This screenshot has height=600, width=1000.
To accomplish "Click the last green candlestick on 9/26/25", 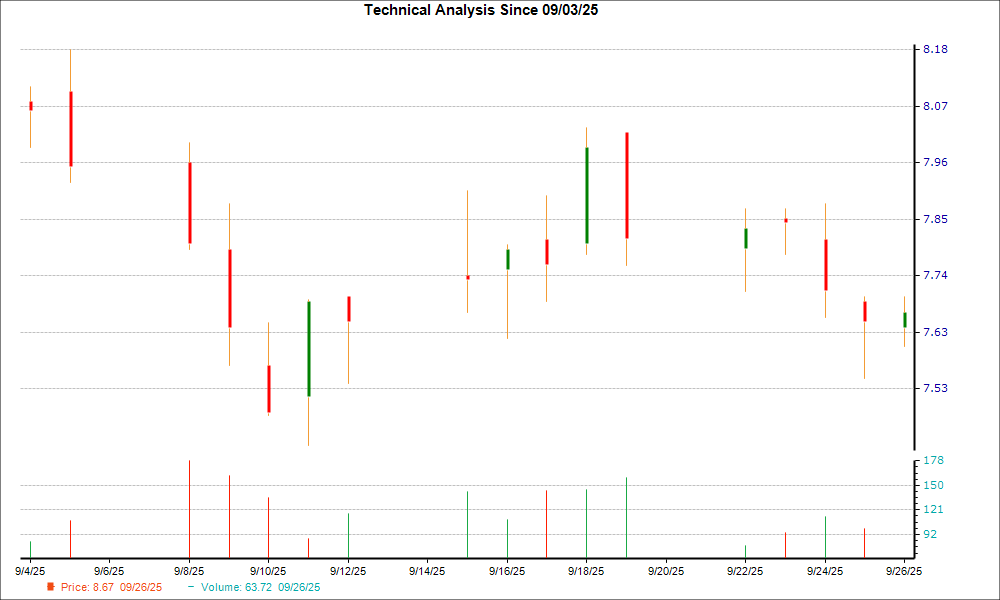I will (905, 320).
